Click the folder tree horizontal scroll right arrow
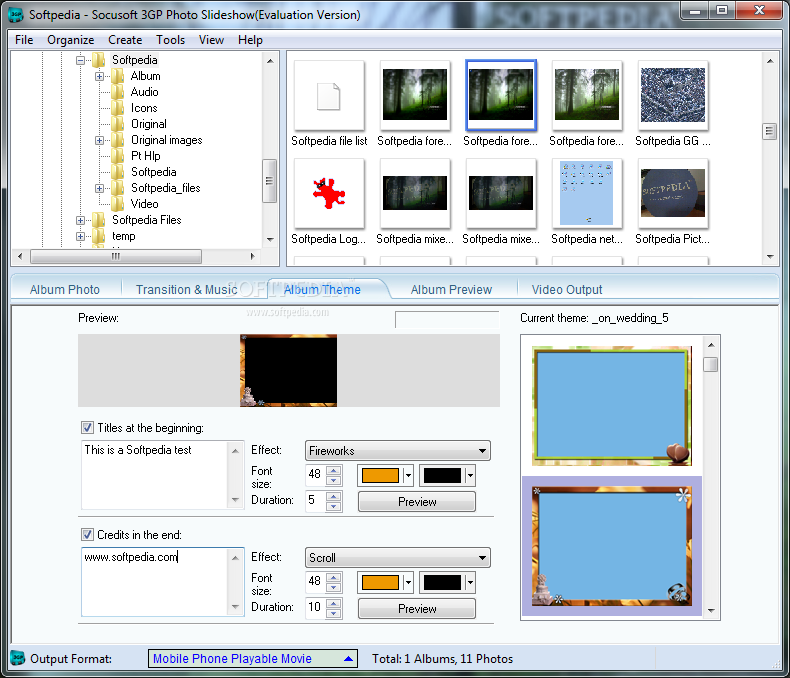790x678 pixels. coord(252,256)
